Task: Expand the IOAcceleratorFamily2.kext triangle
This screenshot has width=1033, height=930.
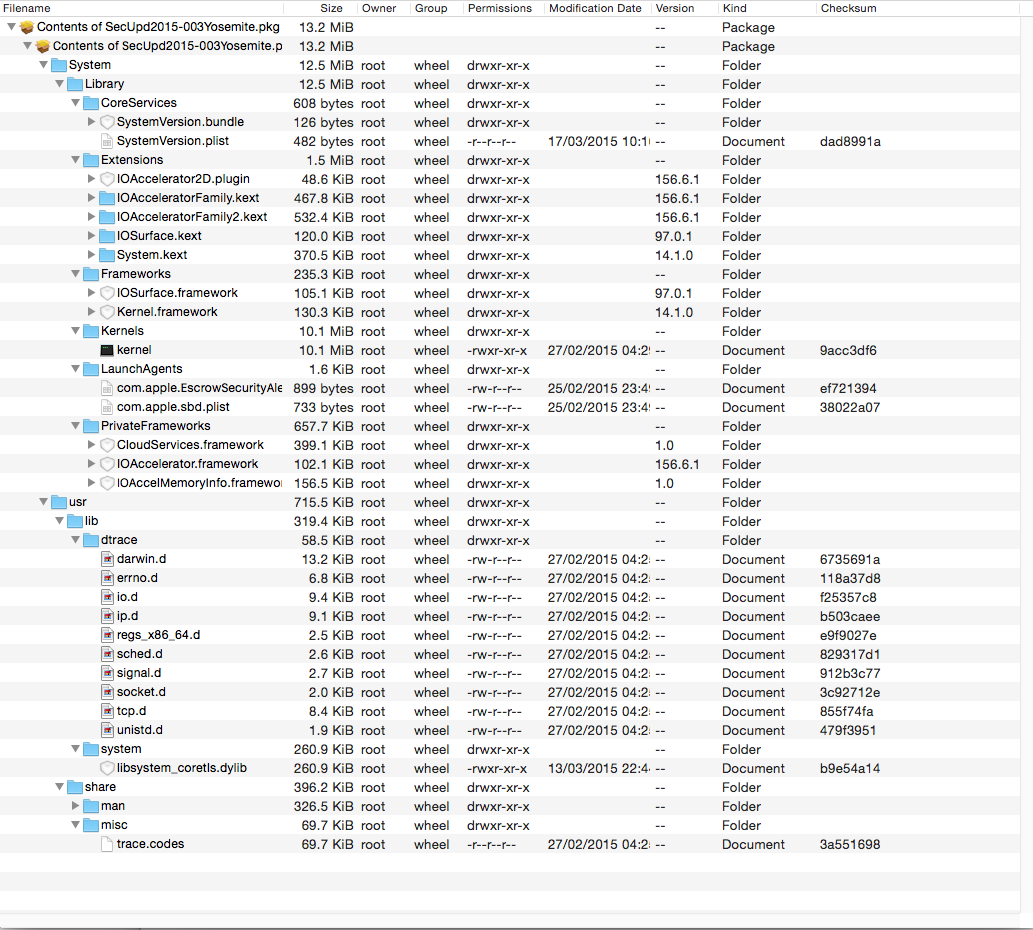Action: click(92, 217)
